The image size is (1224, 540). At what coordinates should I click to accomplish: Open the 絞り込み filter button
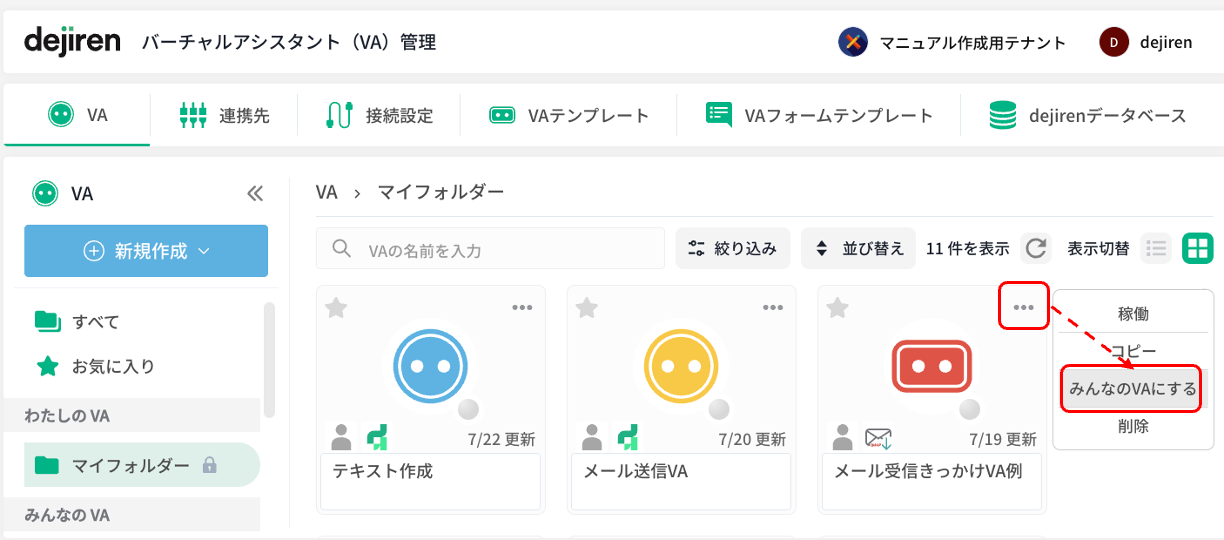733,249
